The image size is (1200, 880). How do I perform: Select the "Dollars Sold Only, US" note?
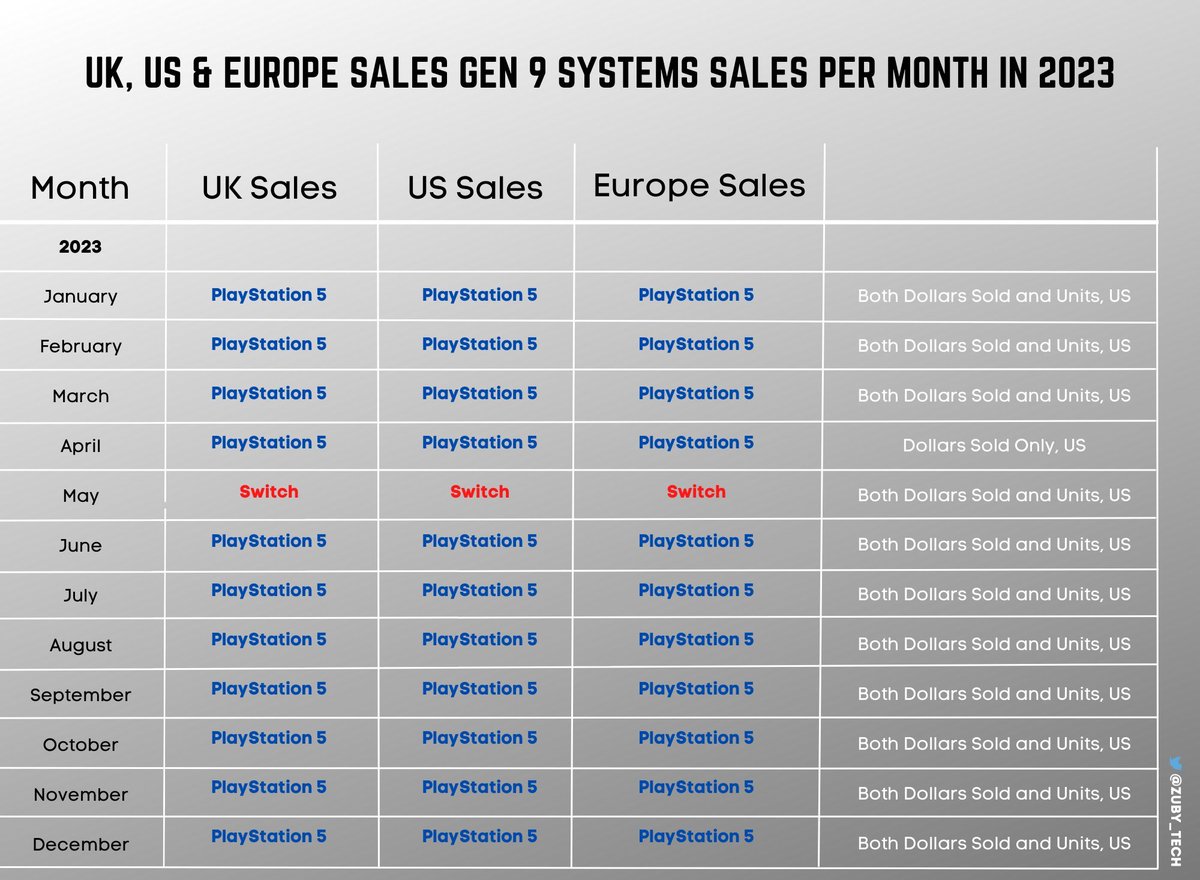pyautogui.click(x=994, y=445)
